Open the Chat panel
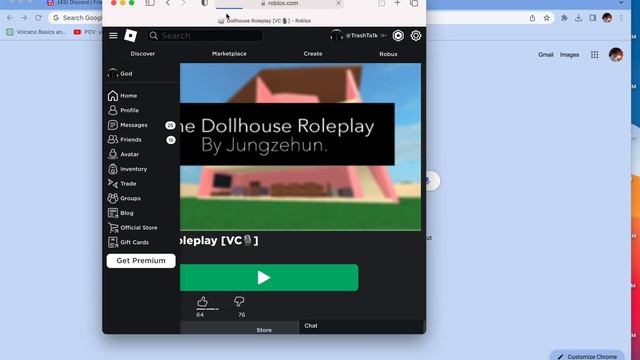640x360 pixels. [x=311, y=326]
